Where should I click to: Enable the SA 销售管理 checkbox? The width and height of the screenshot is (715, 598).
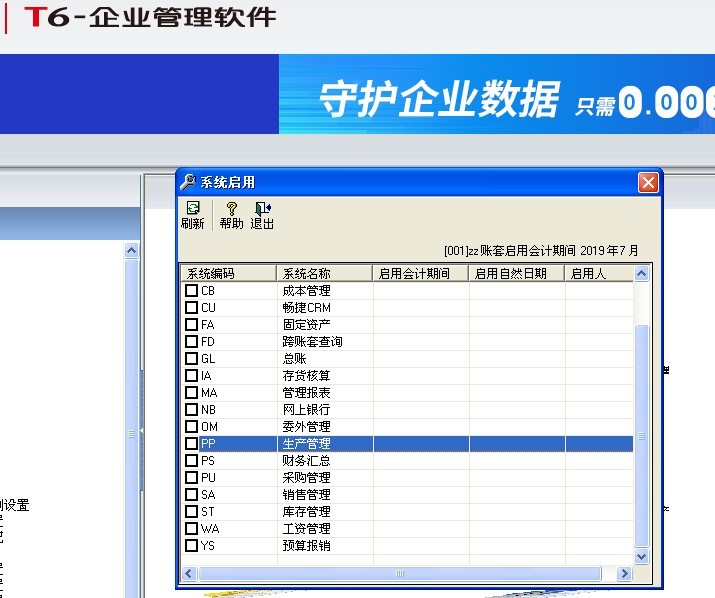pyautogui.click(x=192, y=494)
